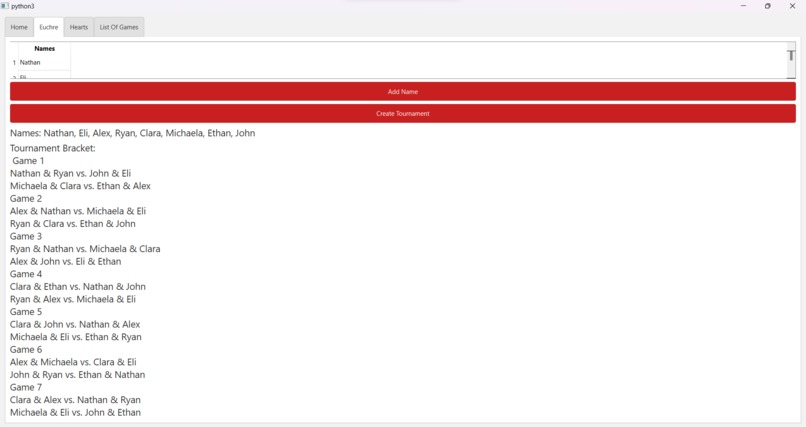Click 'Ryan & Clara vs. Ethan & John'
The image size is (806, 427).
tap(72, 224)
